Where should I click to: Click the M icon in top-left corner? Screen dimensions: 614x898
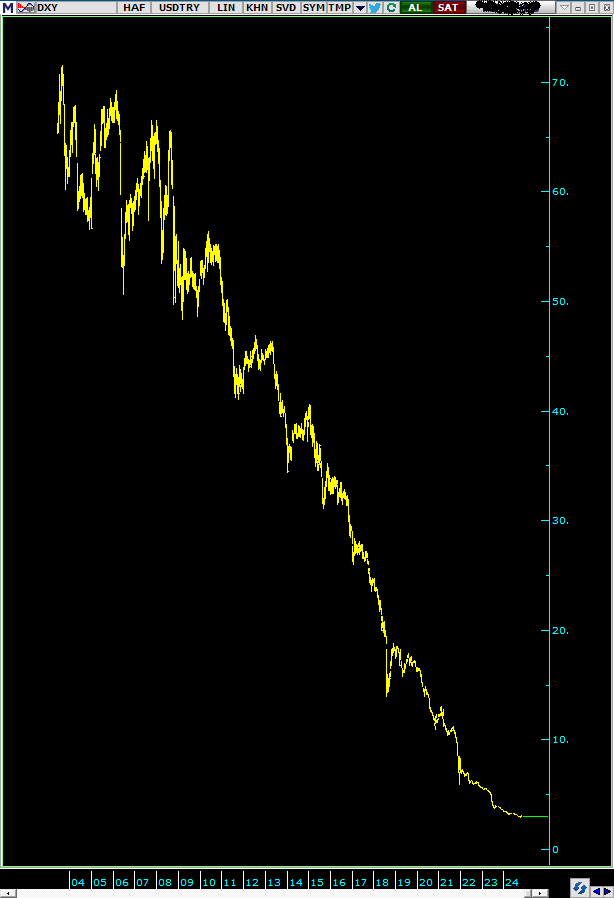pos(9,7)
